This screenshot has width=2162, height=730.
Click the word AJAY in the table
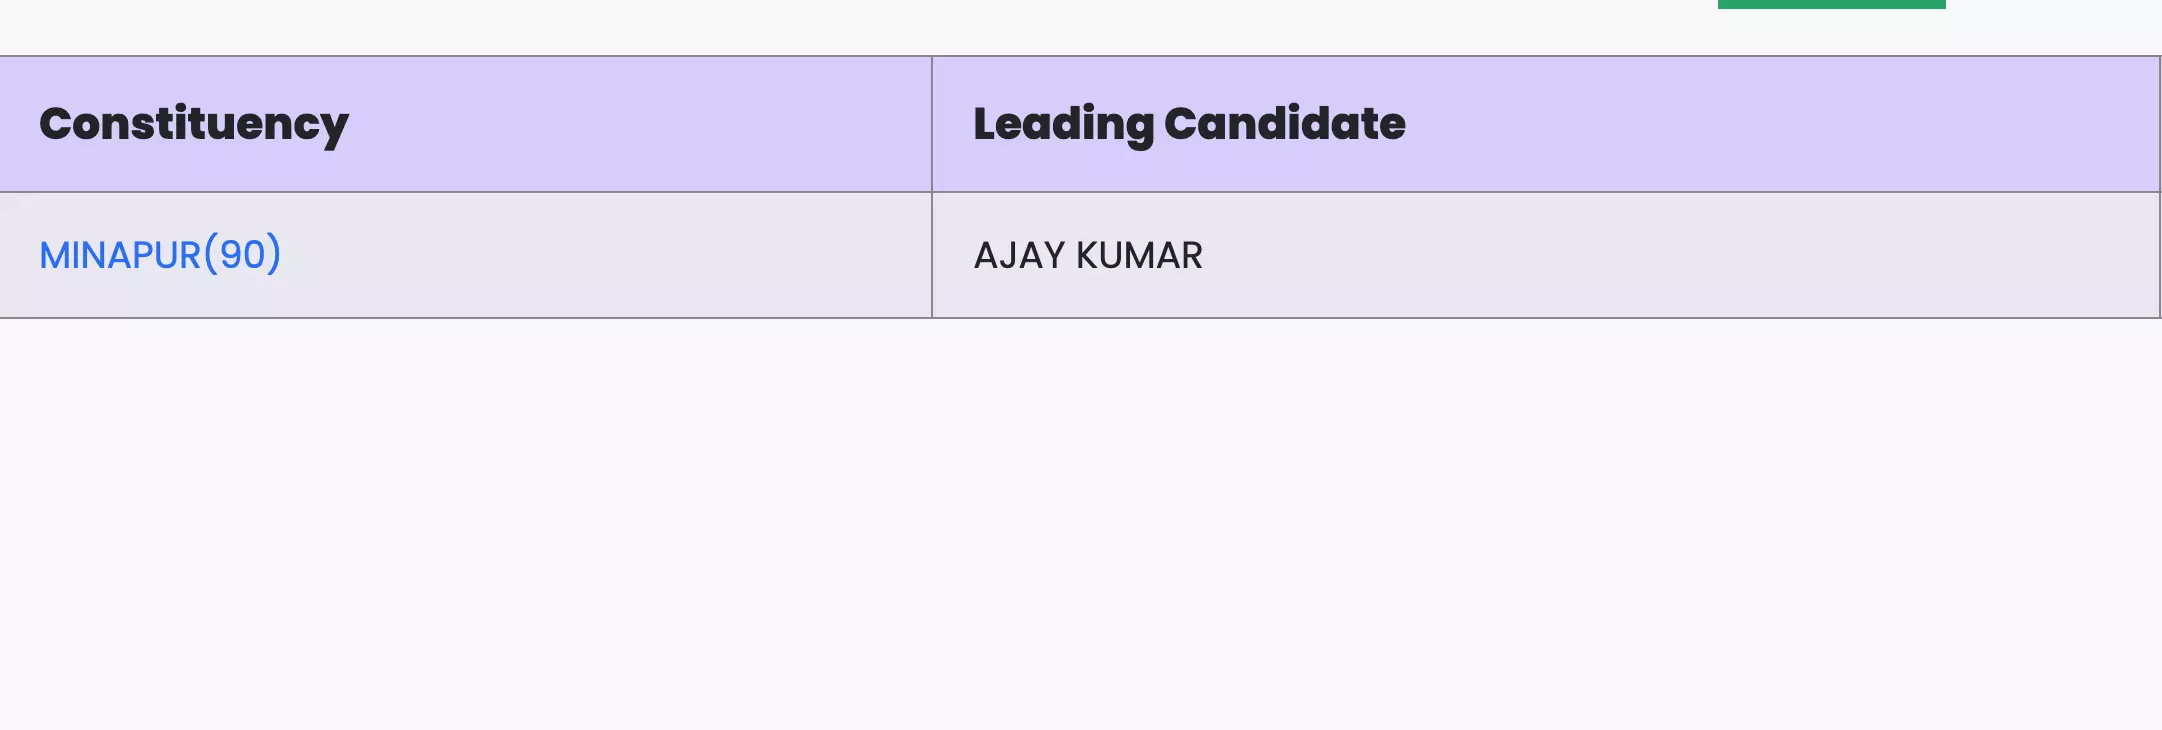click(x=1019, y=255)
